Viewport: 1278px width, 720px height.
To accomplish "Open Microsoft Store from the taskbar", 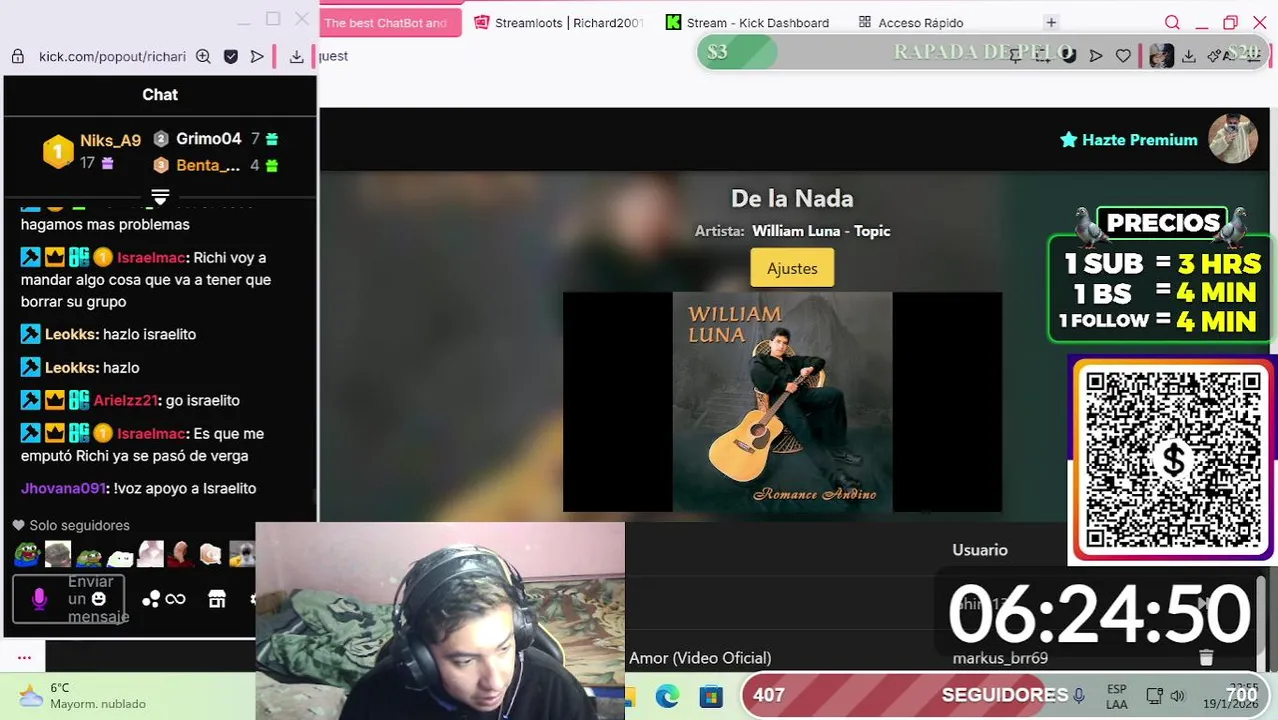I will coord(711,697).
